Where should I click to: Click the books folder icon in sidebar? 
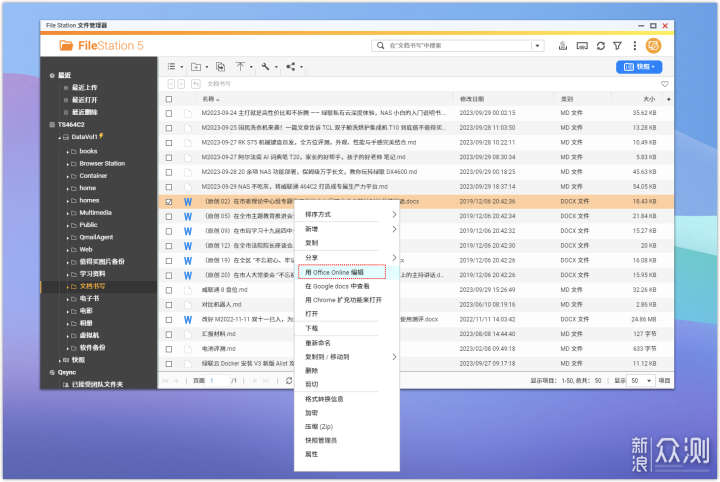73,151
